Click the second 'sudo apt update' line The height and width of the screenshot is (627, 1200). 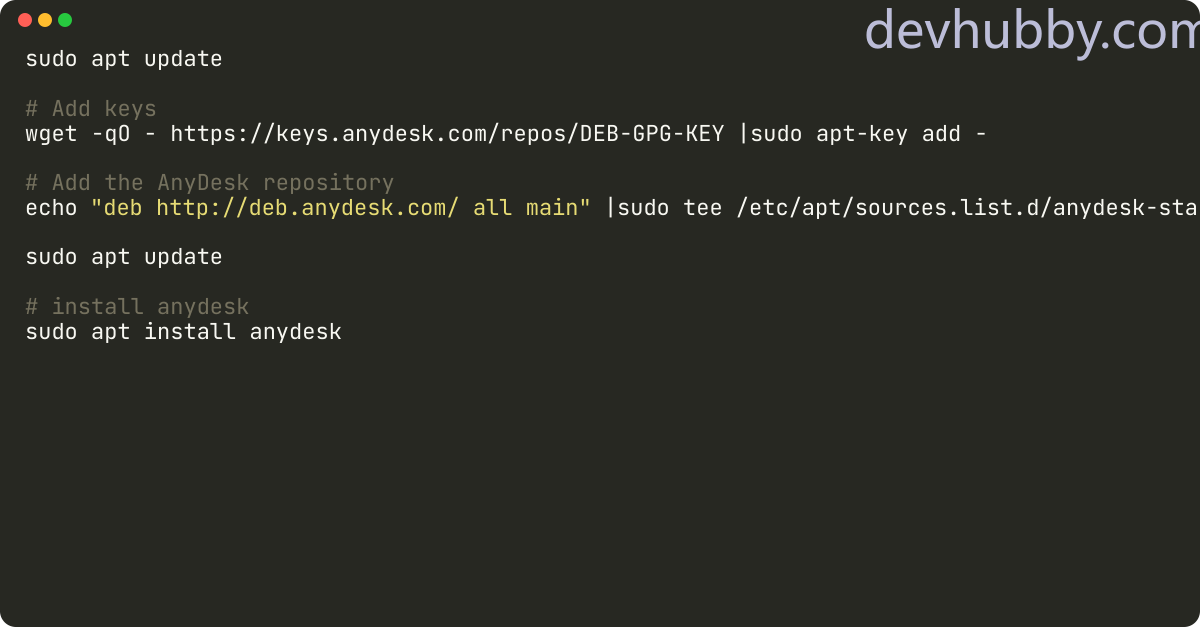[124, 257]
